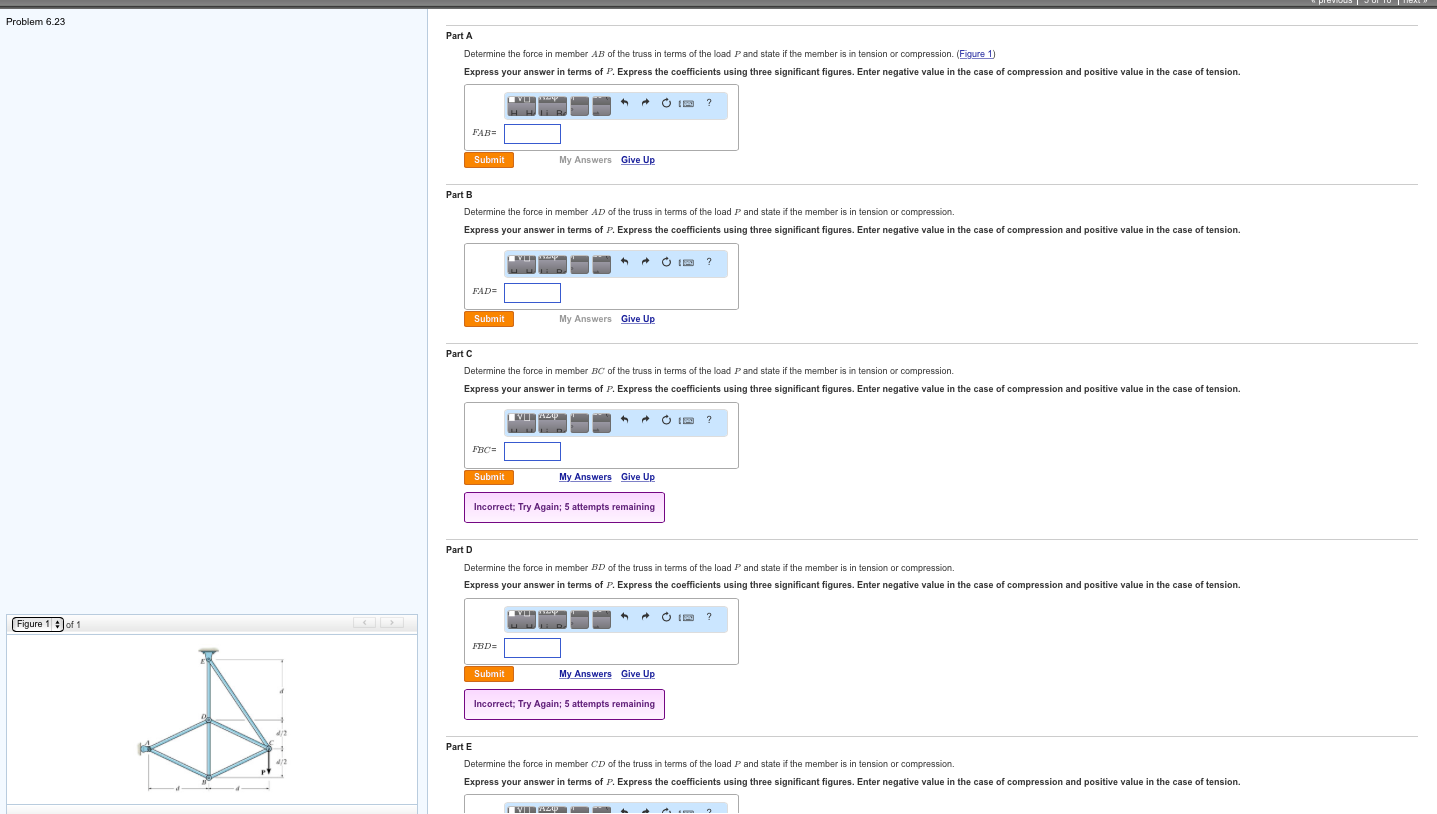This screenshot has height=814, width=1437.
Task: Click the redo arrow in Part B toolbar
Action: [x=646, y=262]
